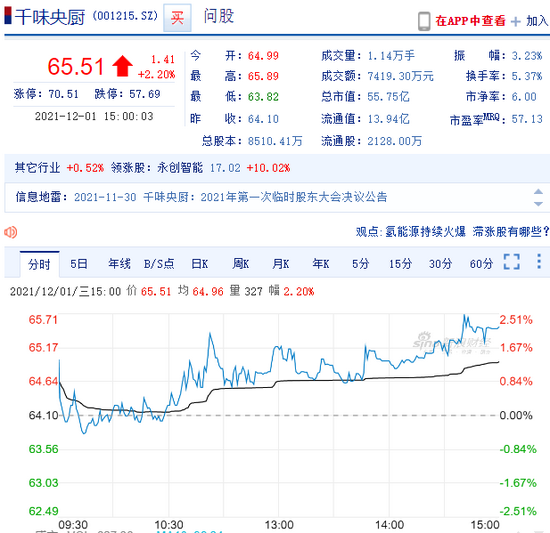
Task: Click the fullscreen chart icon
Action: (511, 262)
